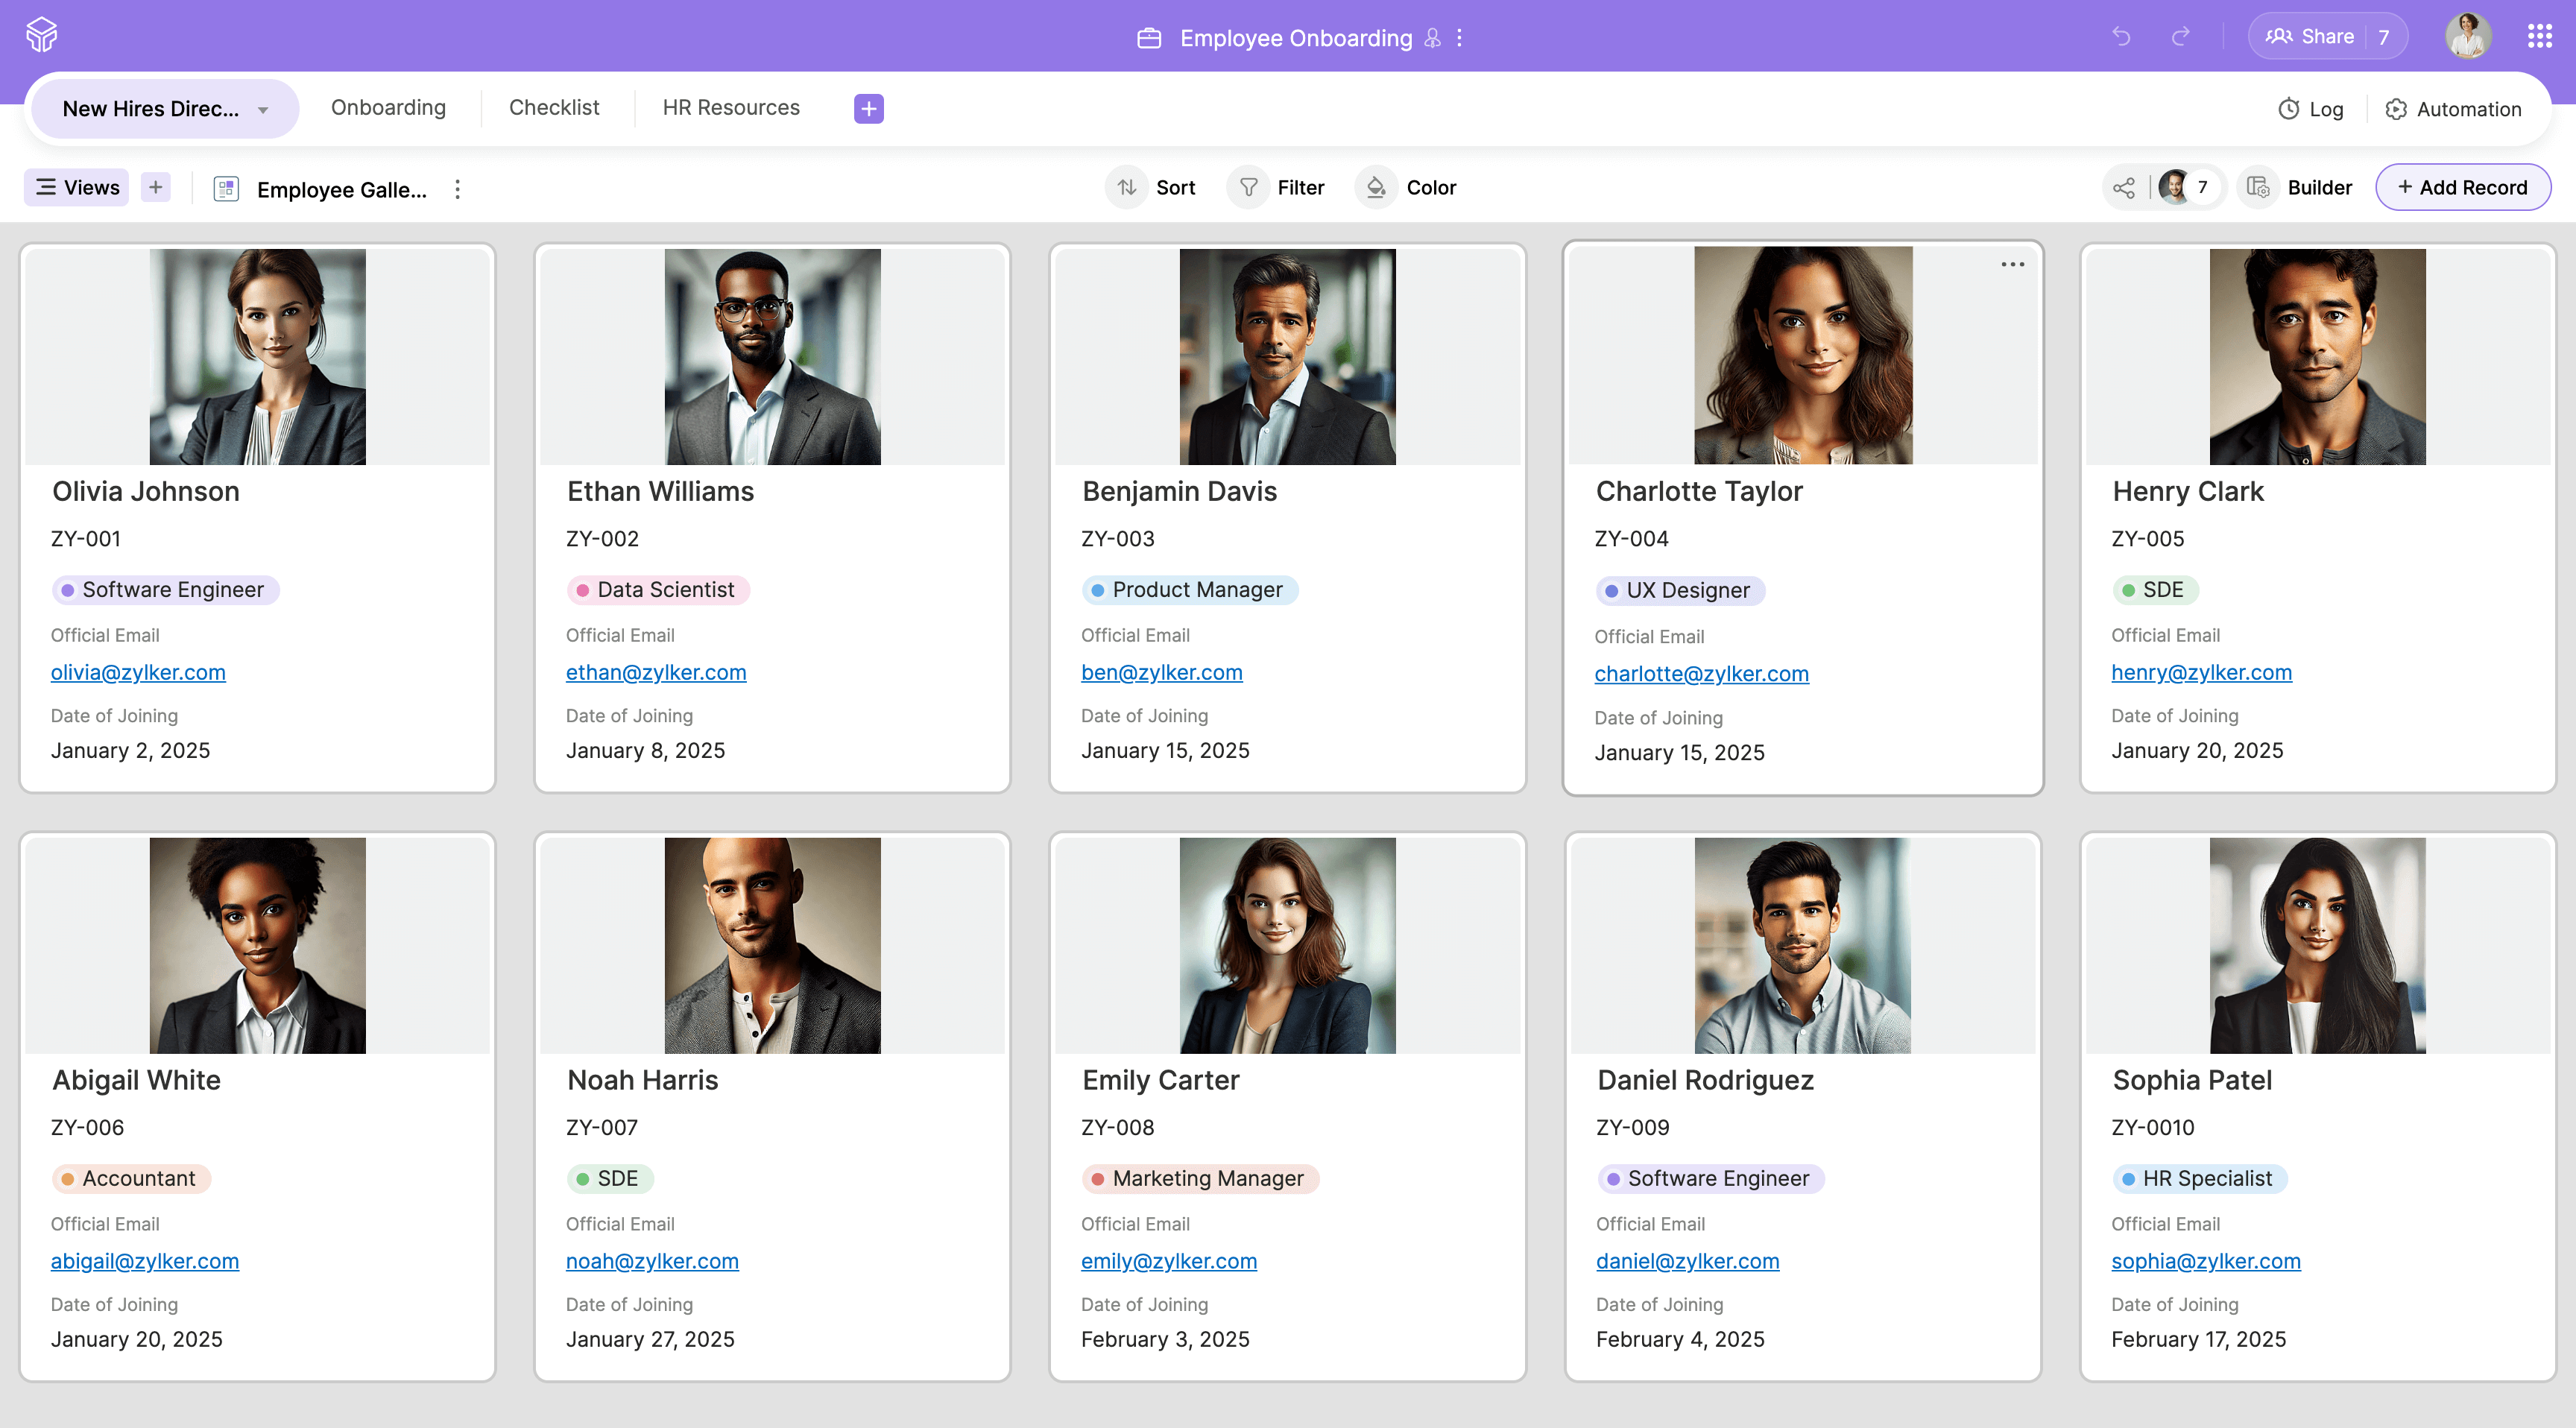This screenshot has height=1428, width=2576.
Task: Click the add view plus icon
Action: 156,187
